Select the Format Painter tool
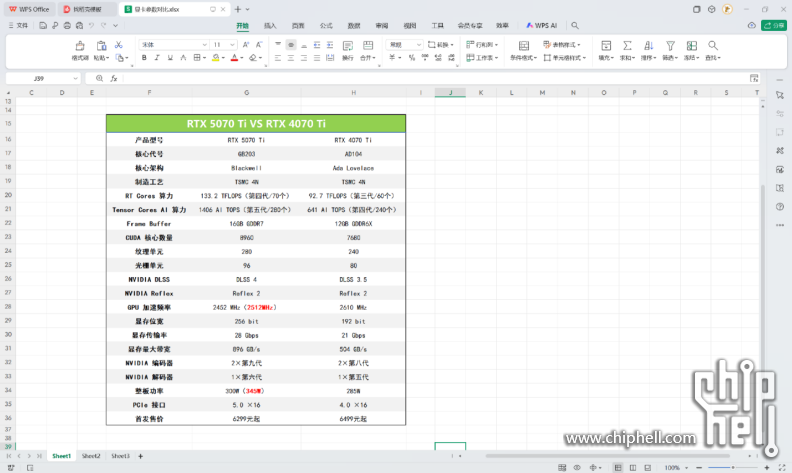Image resolution: width=792 pixels, height=473 pixels. click(x=80, y=50)
